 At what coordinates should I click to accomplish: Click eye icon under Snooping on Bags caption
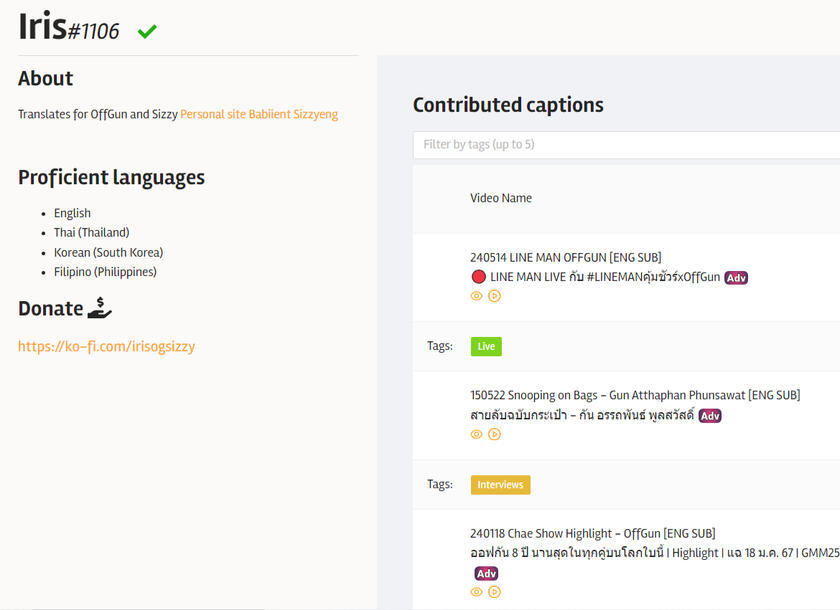(477, 434)
